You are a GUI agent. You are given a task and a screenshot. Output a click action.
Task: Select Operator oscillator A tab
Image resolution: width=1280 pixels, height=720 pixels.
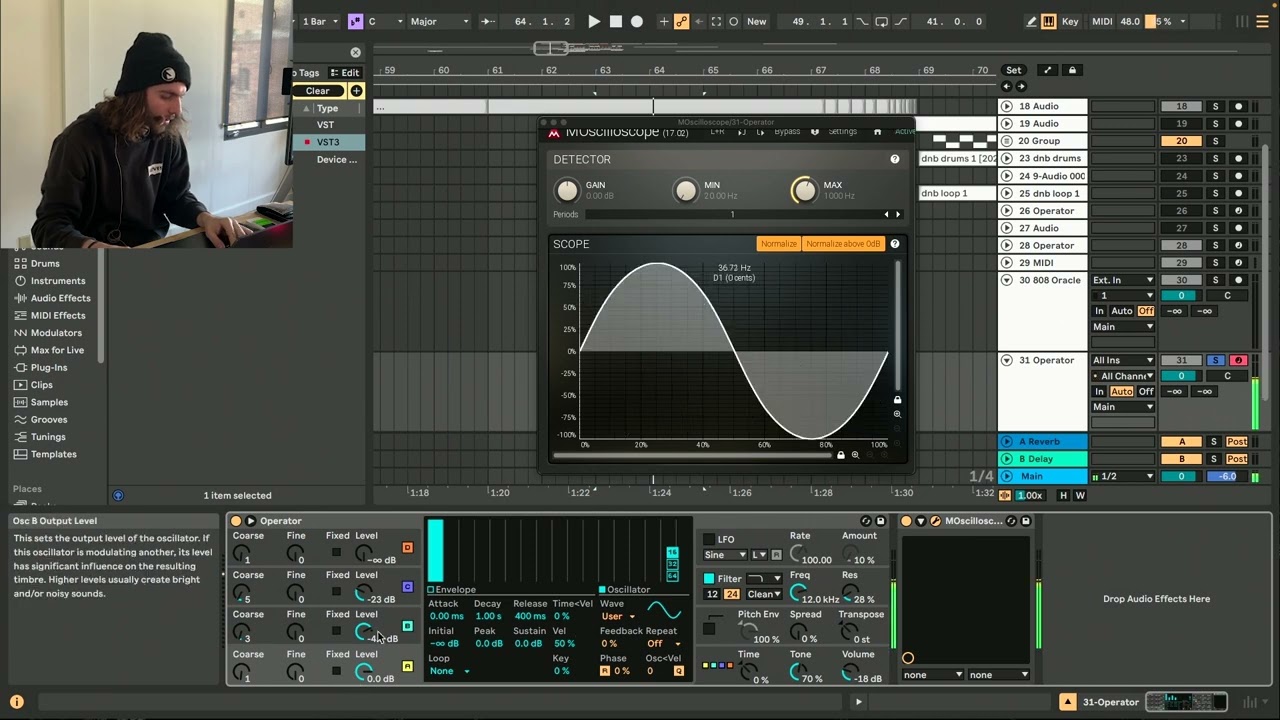click(x=407, y=666)
